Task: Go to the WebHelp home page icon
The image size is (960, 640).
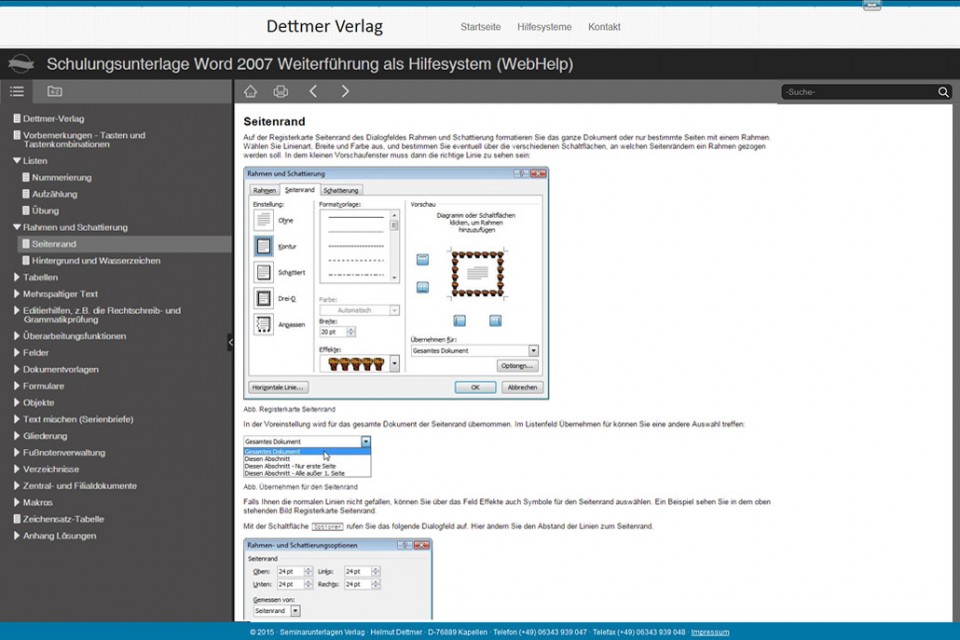Action: (250, 91)
